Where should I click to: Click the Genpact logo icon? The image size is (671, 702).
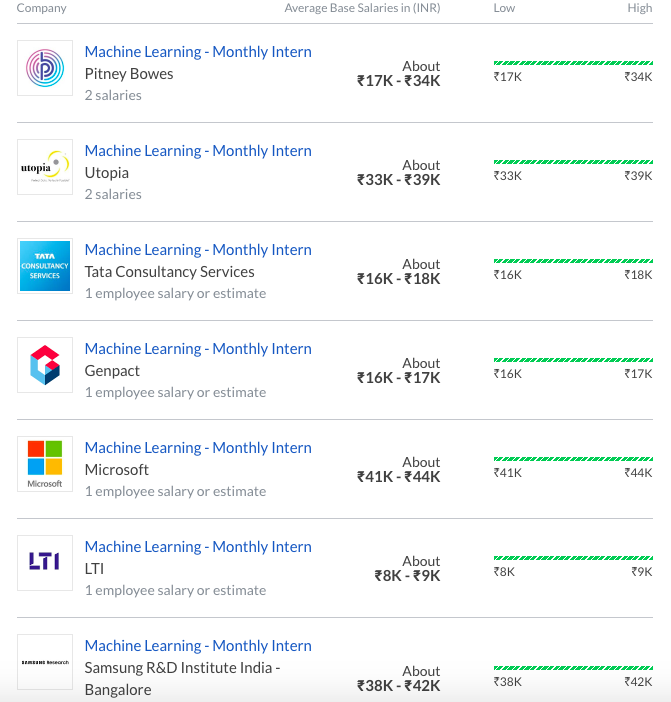(45, 365)
